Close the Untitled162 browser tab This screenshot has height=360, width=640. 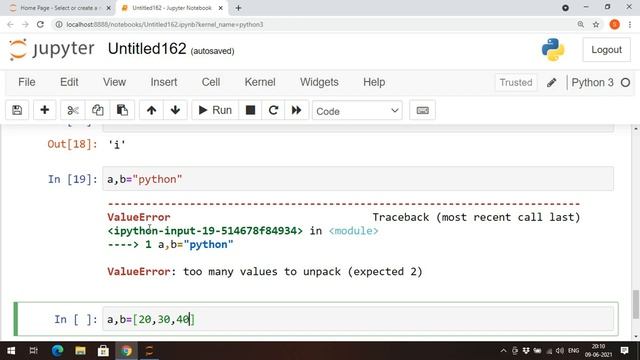point(220,8)
